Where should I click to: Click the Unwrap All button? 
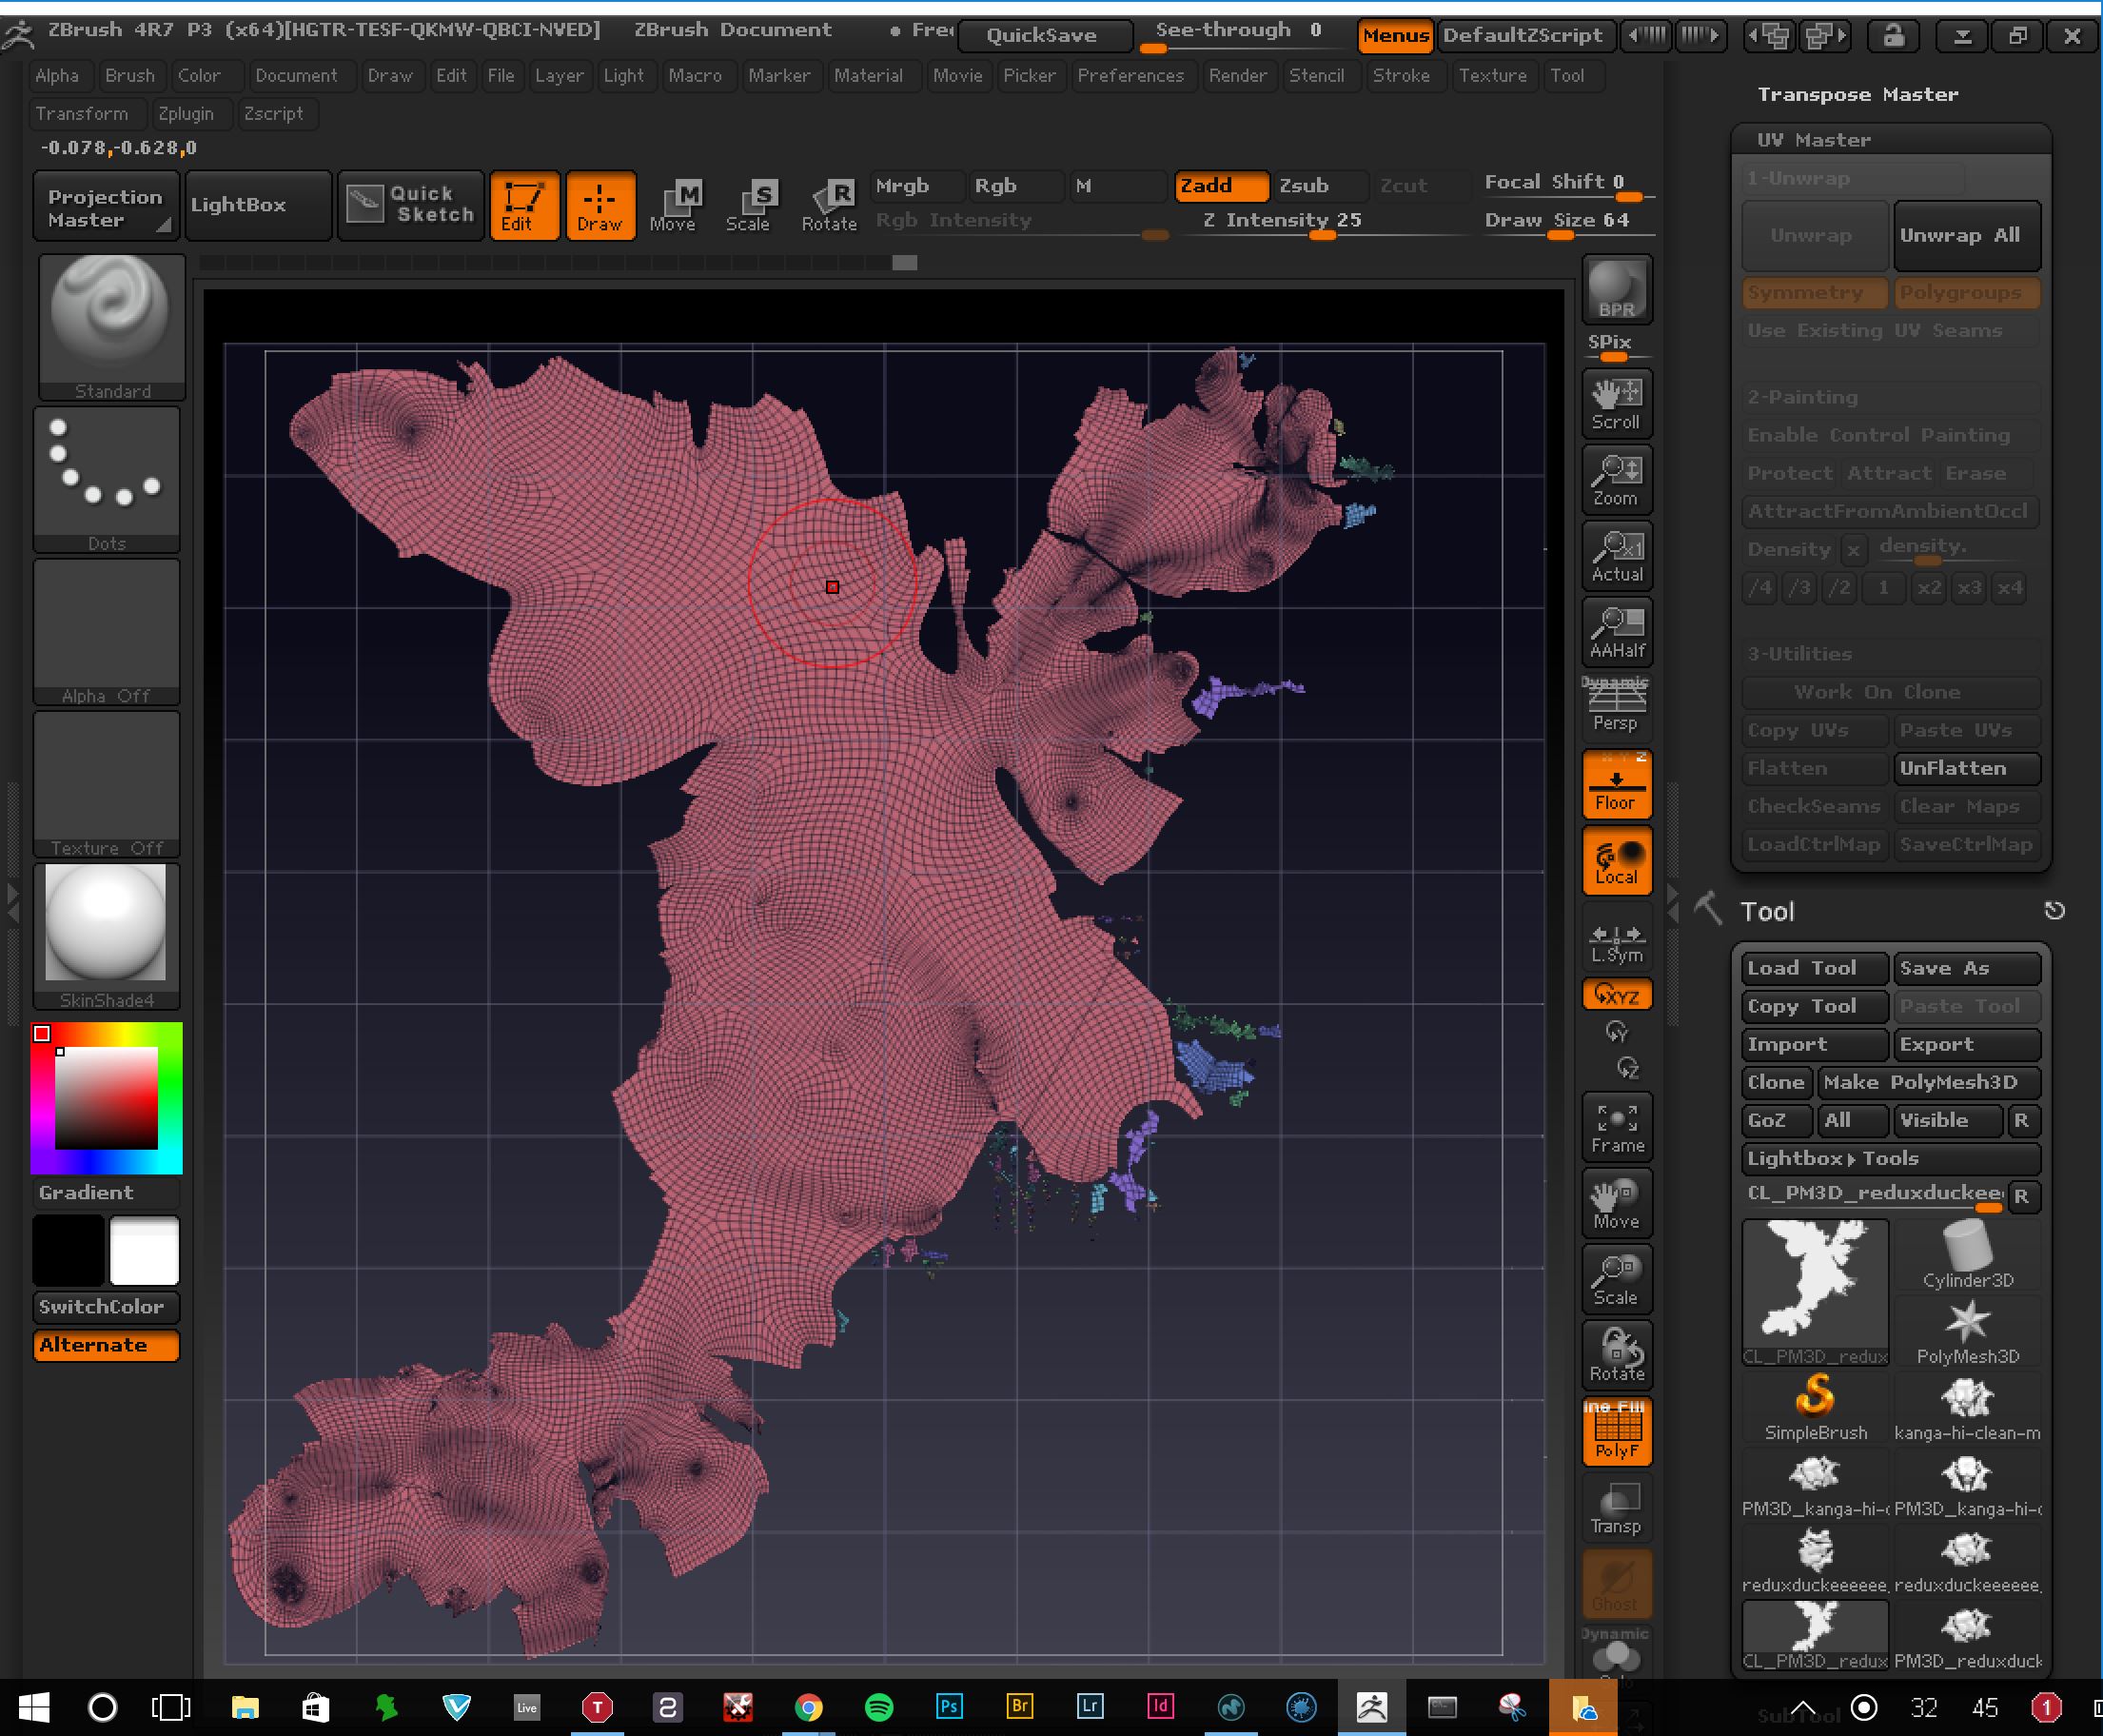pyautogui.click(x=1966, y=235)
